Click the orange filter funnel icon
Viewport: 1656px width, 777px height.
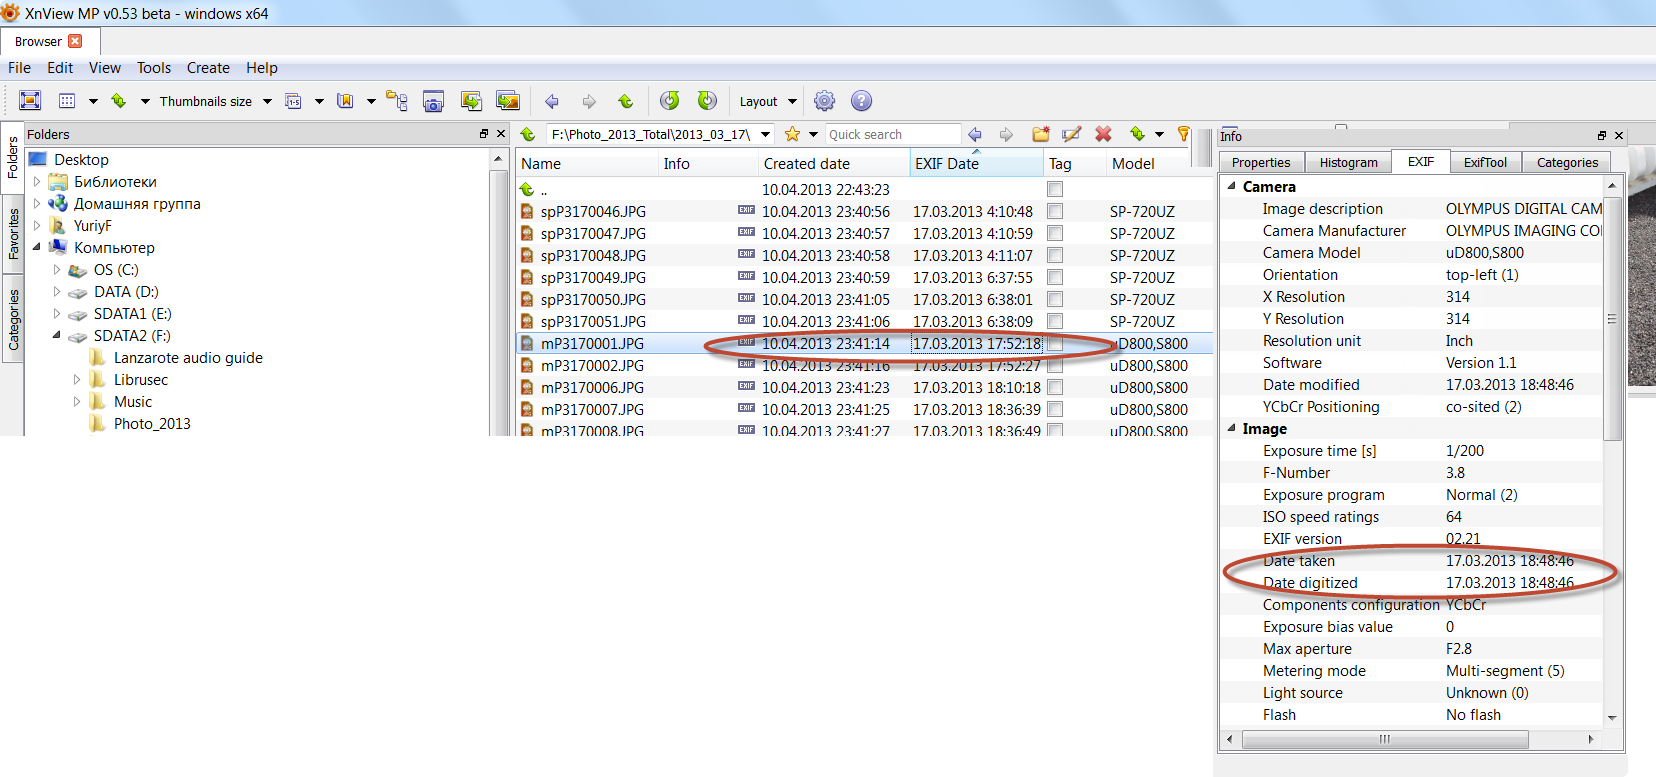[x=1184, y=134]
